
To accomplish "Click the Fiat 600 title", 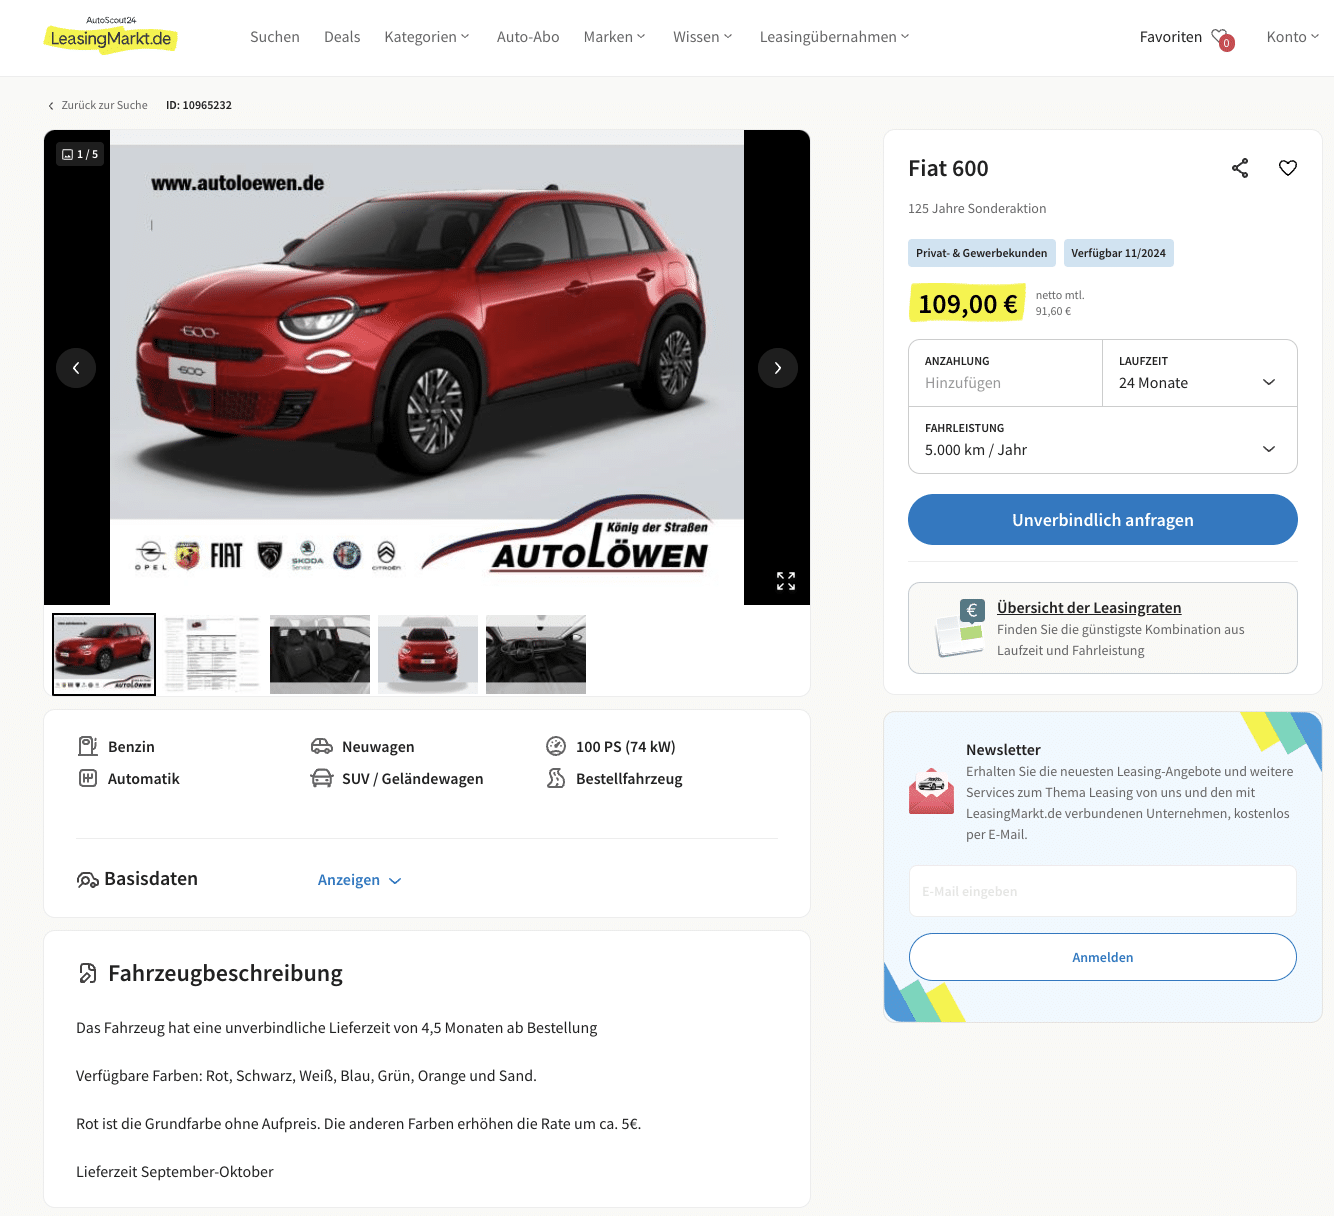I will (948, 169).
